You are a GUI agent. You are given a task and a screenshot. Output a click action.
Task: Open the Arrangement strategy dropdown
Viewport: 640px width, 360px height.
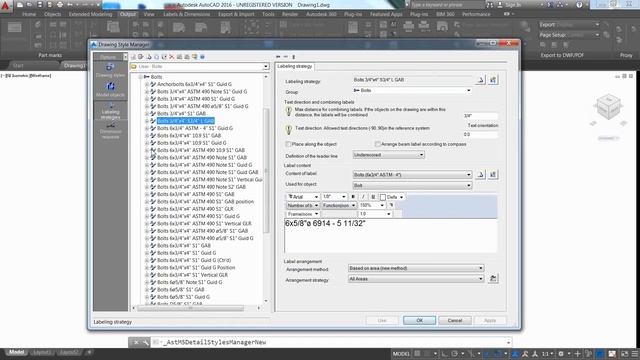click(416, 279)
